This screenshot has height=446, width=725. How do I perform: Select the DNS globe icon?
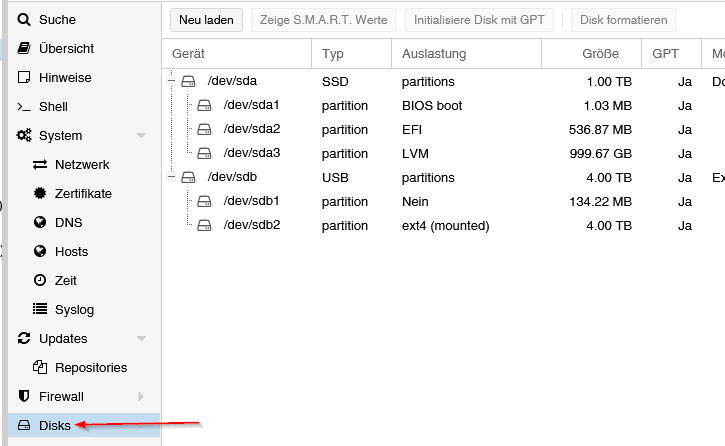[40, 223]
